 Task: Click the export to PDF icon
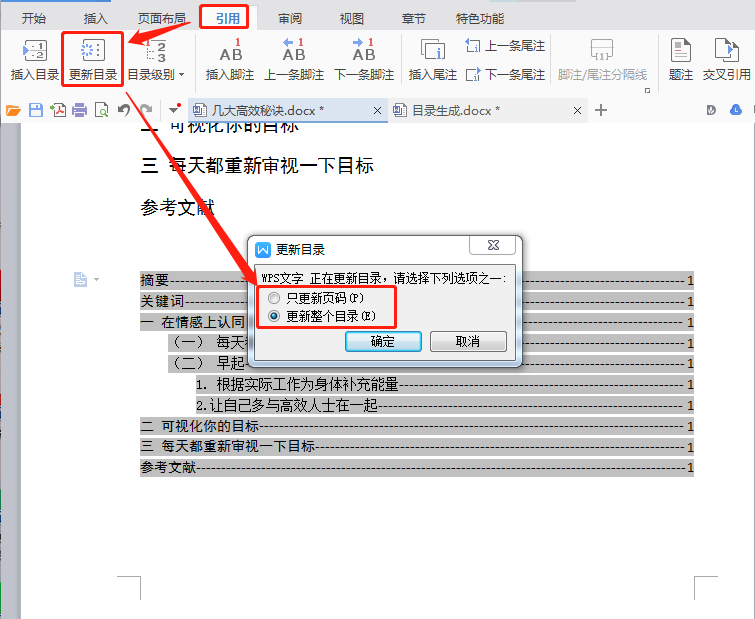point(58,111)
